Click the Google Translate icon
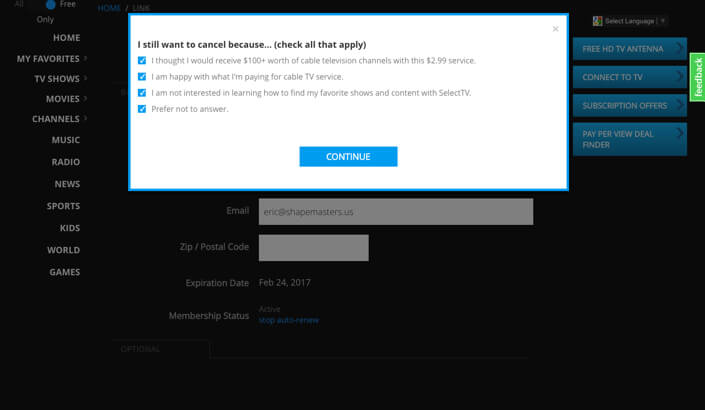The image size is (705, 410). click(597, 21)
